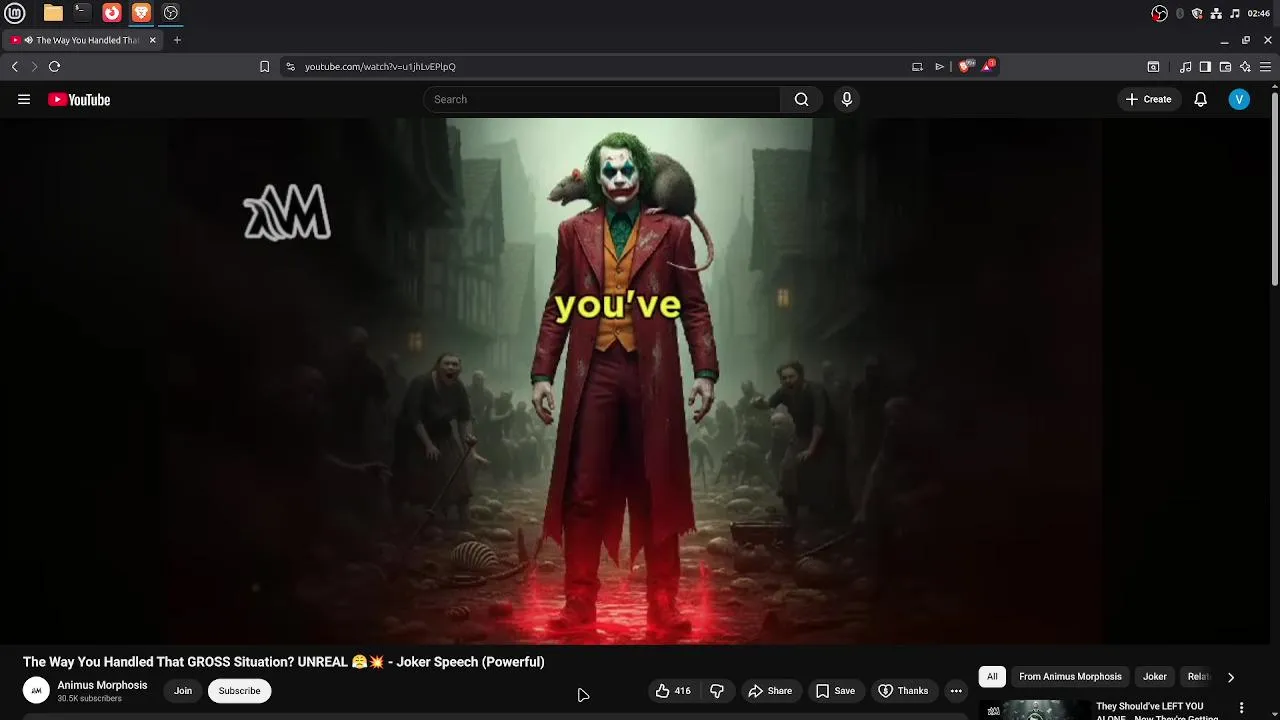The height and width of the screenshot is (720, 1280).
Task: Open the Files folder in the panel
Action: 53,13
